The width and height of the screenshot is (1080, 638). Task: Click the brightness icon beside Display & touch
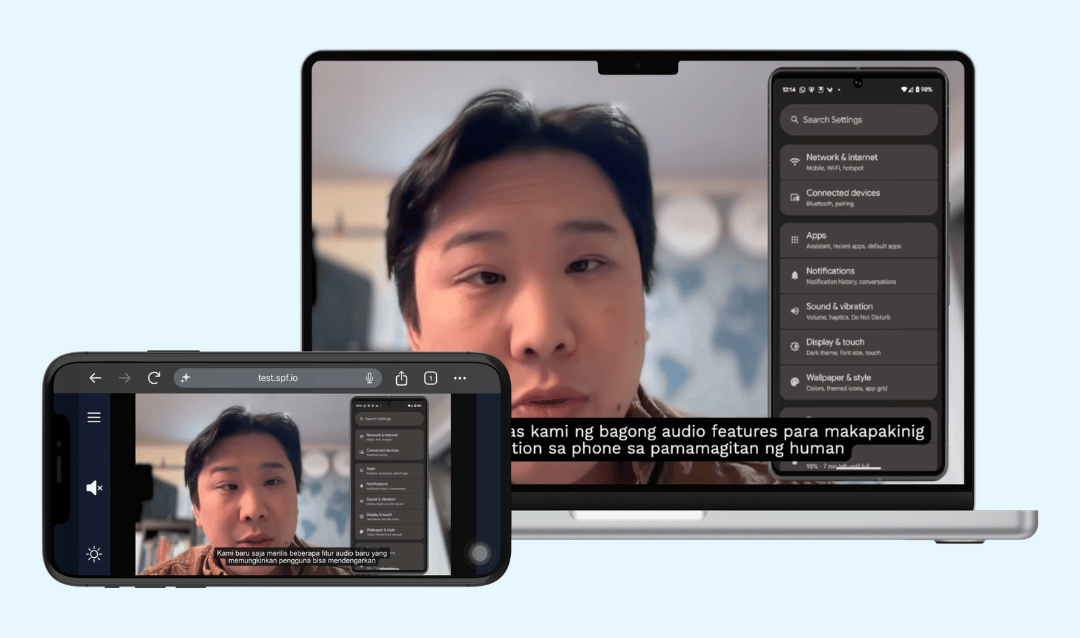pyautogui.click(x=794, y=347)
